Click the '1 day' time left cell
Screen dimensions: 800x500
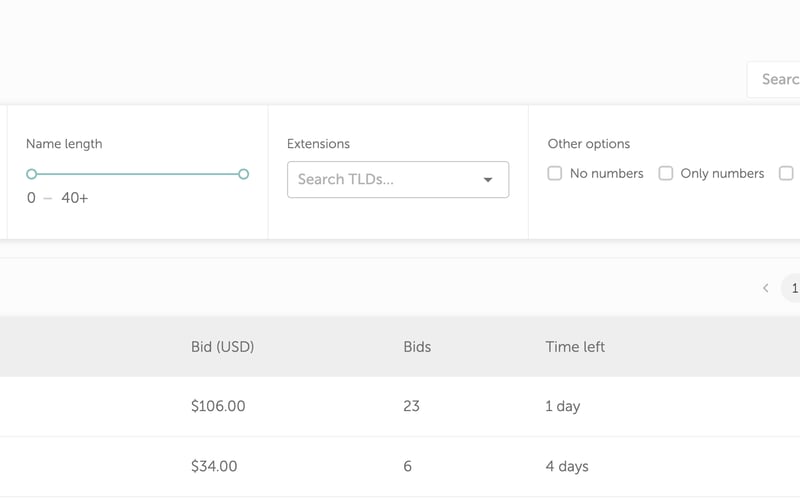[563, 407]
